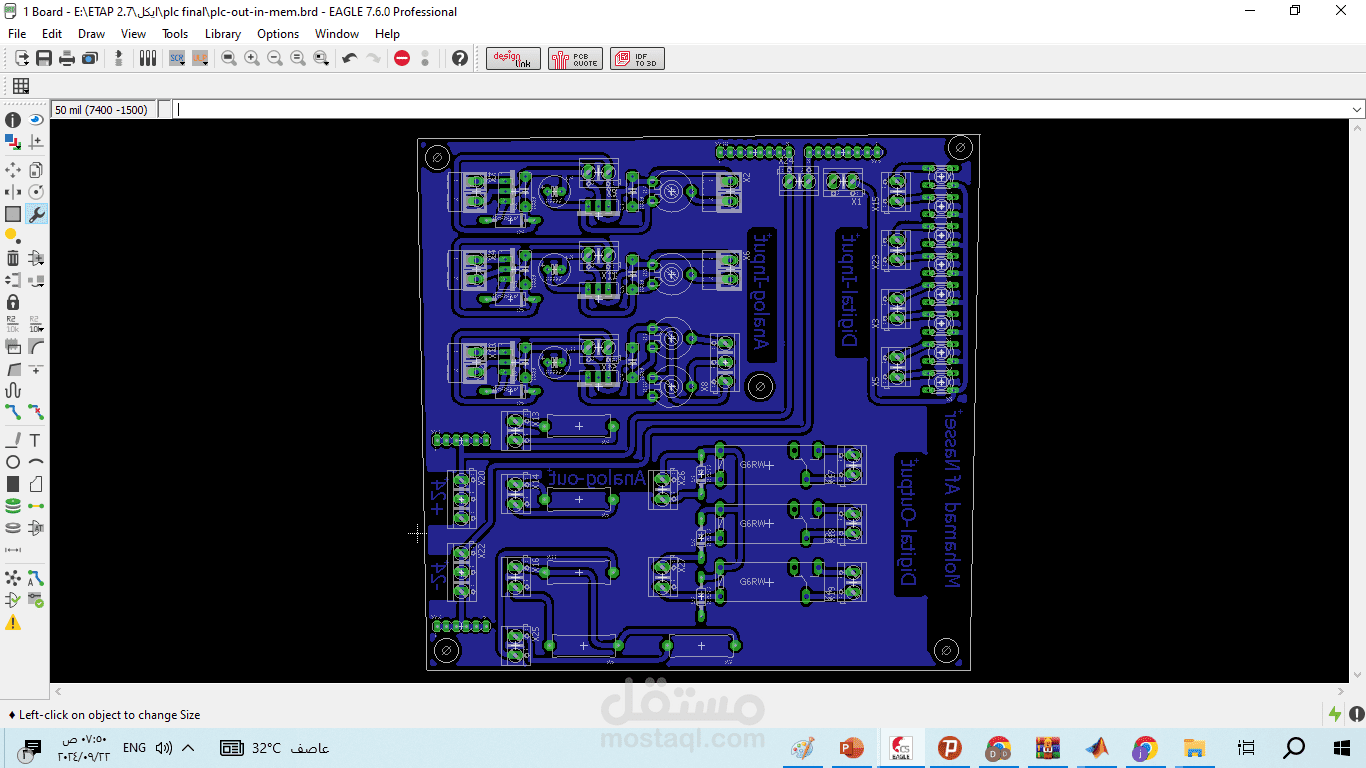
Task: Select the Circle tool
Action: (x=13, y=462)
